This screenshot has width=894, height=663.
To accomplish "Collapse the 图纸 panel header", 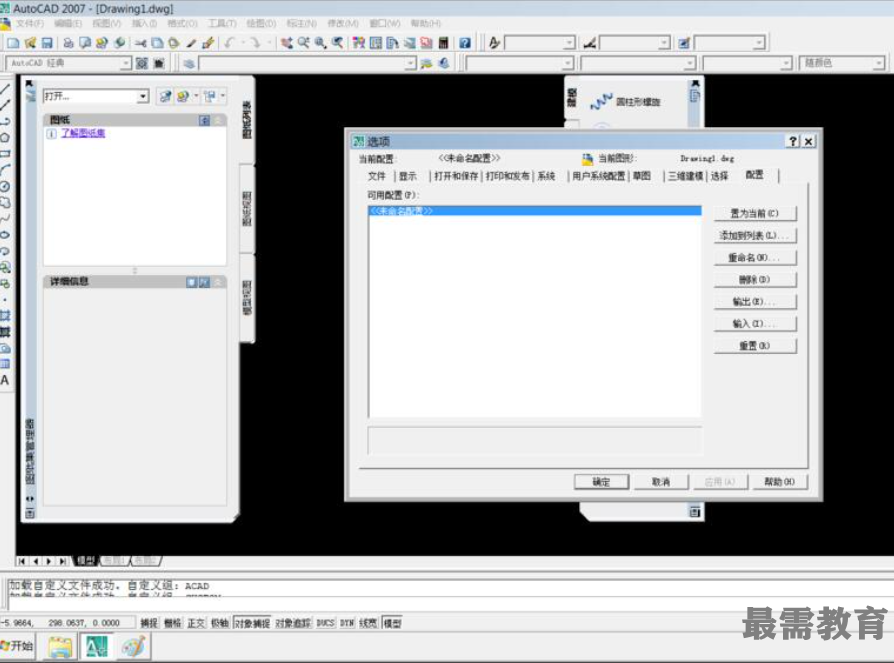I will coord(217,120).
